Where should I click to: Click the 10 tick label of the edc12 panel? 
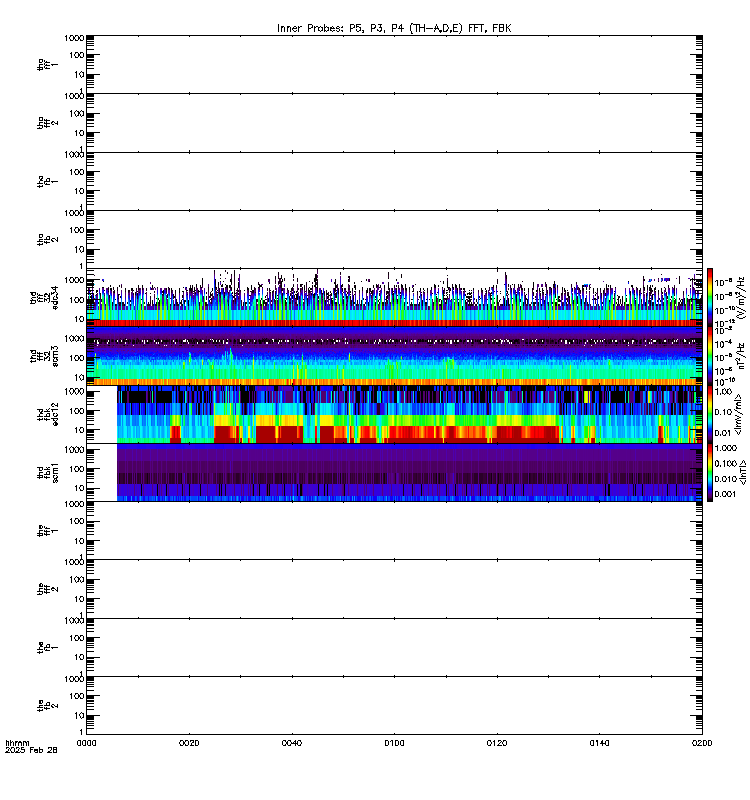(x=80, y=430)
